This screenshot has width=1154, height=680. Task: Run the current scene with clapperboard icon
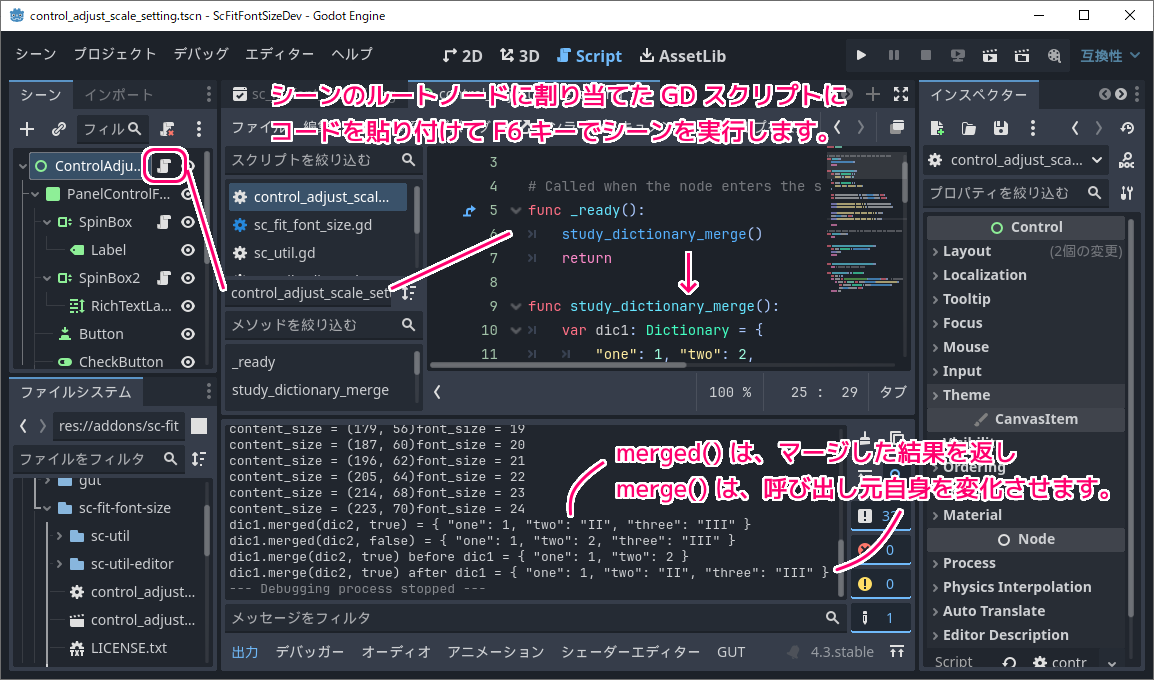pyautogui.click(x=990, y=56)
